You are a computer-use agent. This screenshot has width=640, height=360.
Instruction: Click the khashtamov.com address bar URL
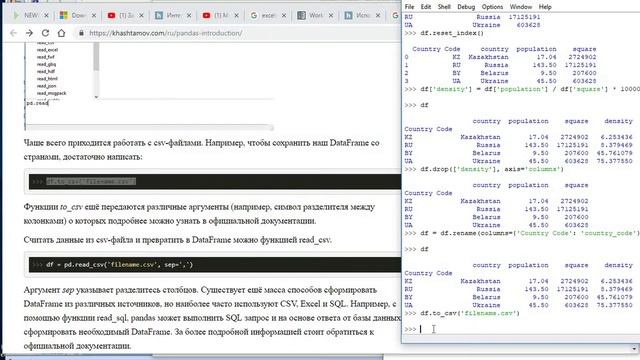coord(165,33)
